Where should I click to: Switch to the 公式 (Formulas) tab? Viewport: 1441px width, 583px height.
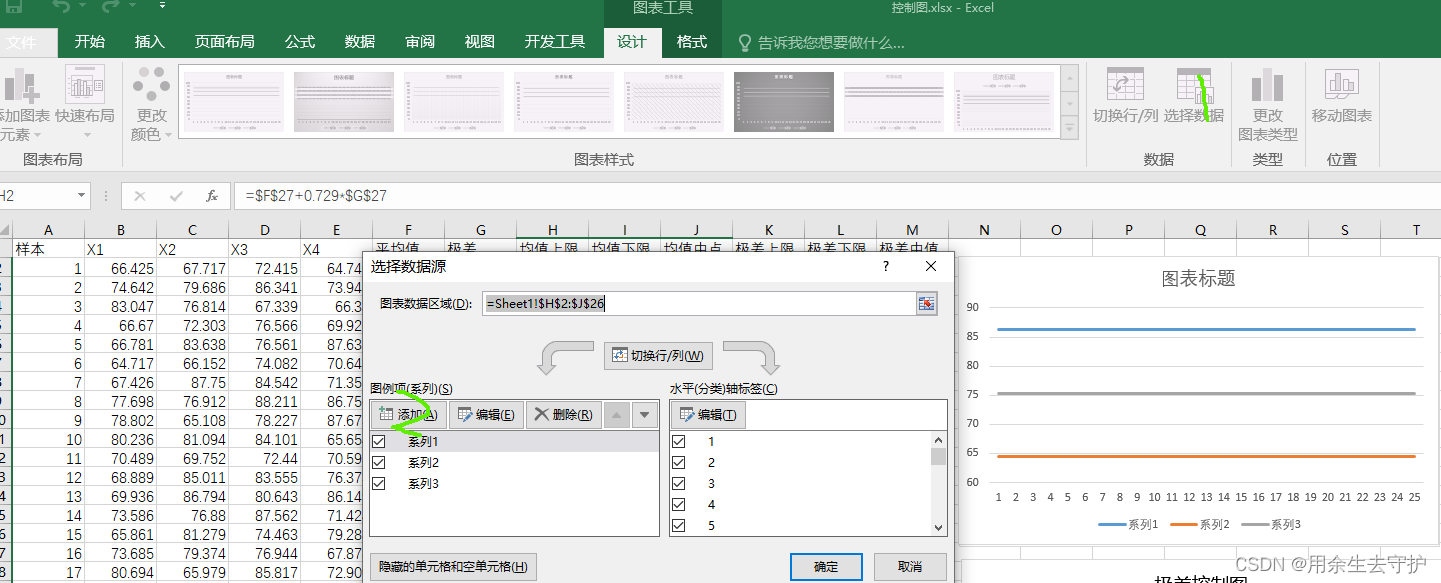pyautogui.click(x=300, y=42)
